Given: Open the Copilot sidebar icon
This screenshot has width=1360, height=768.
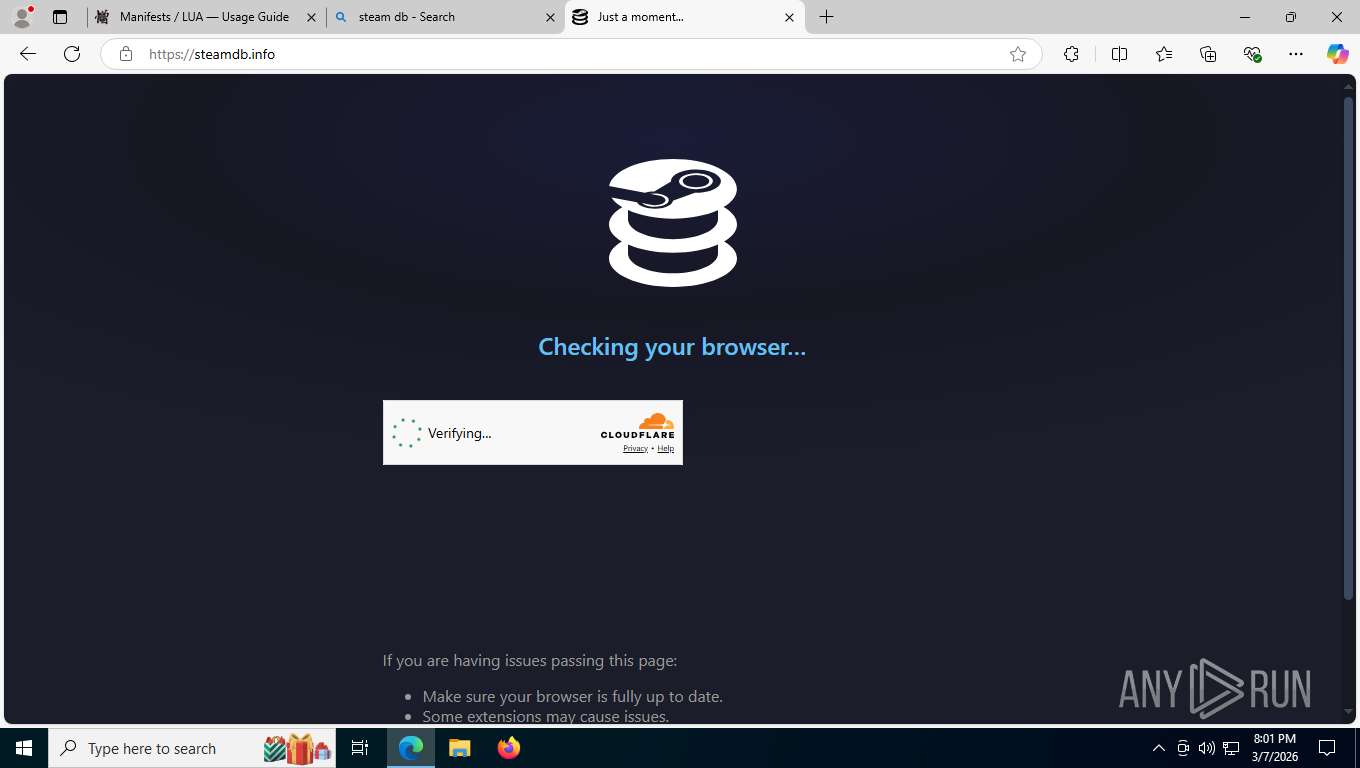Looking at the screenshot, I should click(1337, 54).
